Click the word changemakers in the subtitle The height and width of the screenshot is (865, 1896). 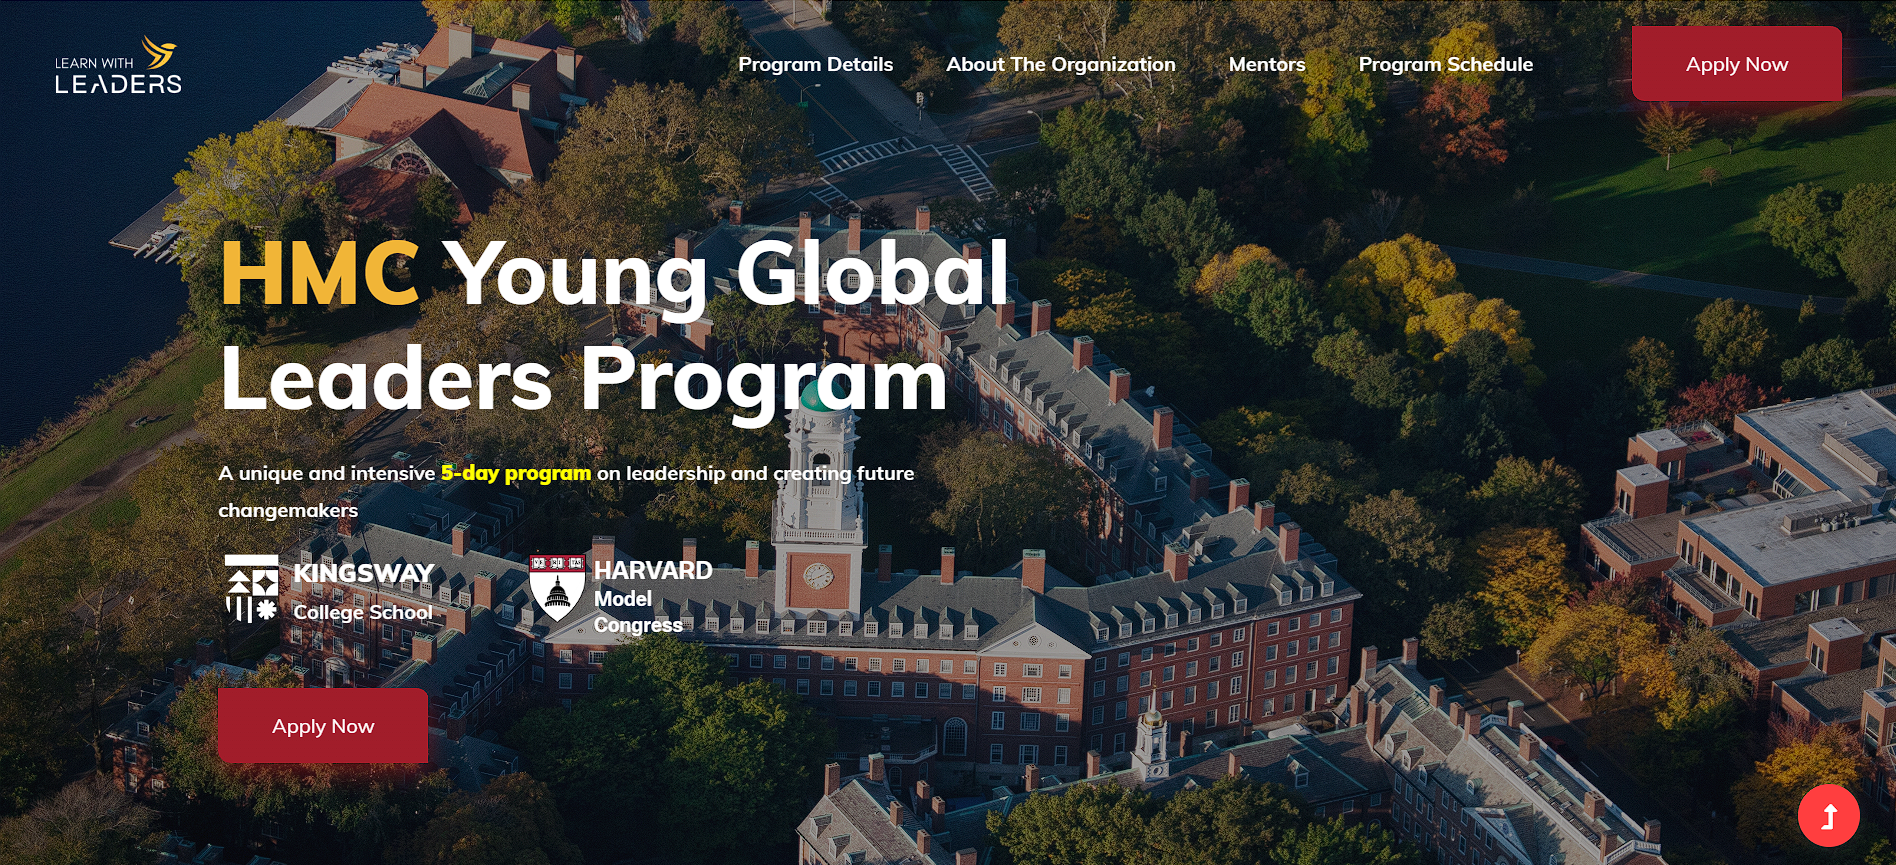[288, 510]
